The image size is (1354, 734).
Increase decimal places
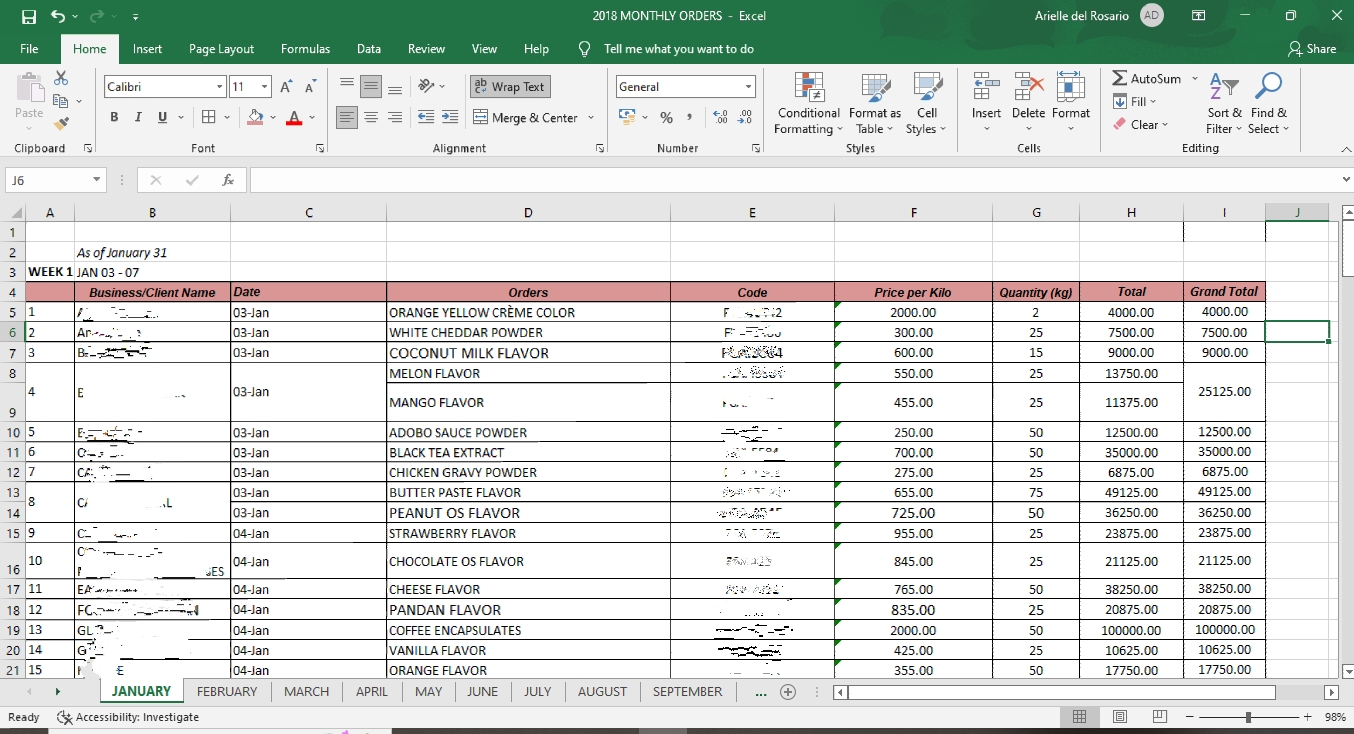720,117
